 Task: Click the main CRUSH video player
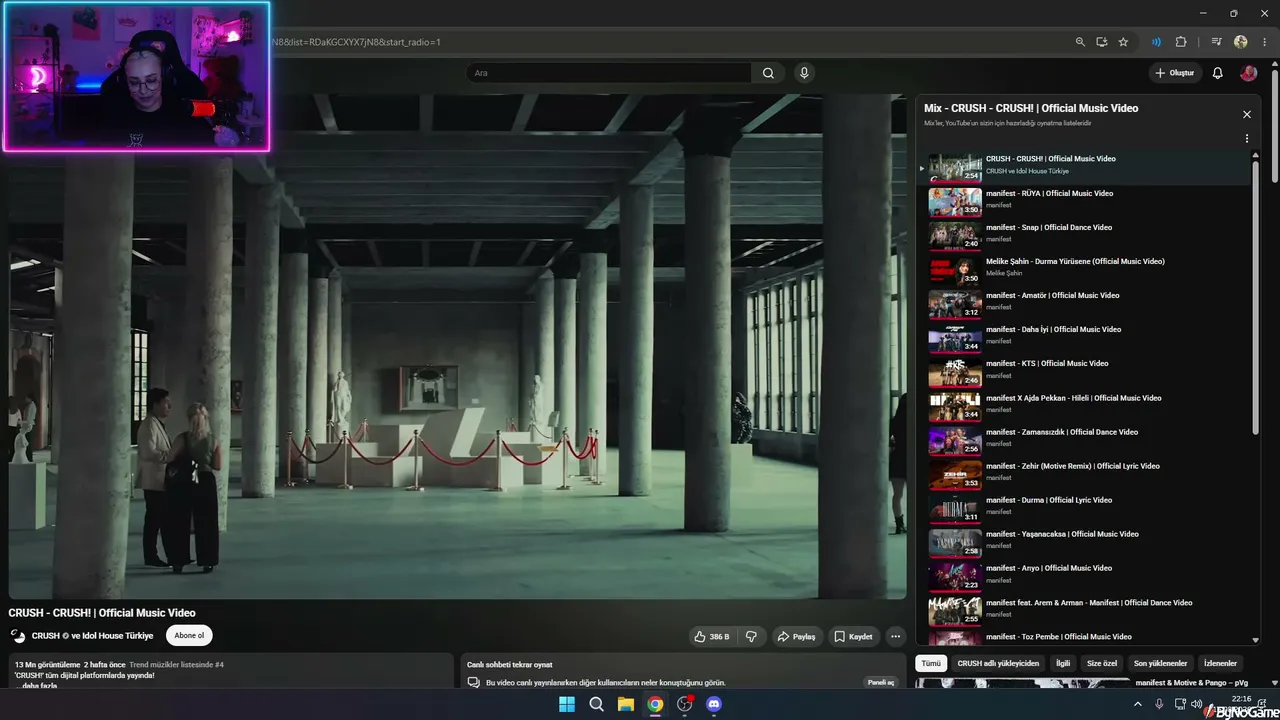coord(457,346)
